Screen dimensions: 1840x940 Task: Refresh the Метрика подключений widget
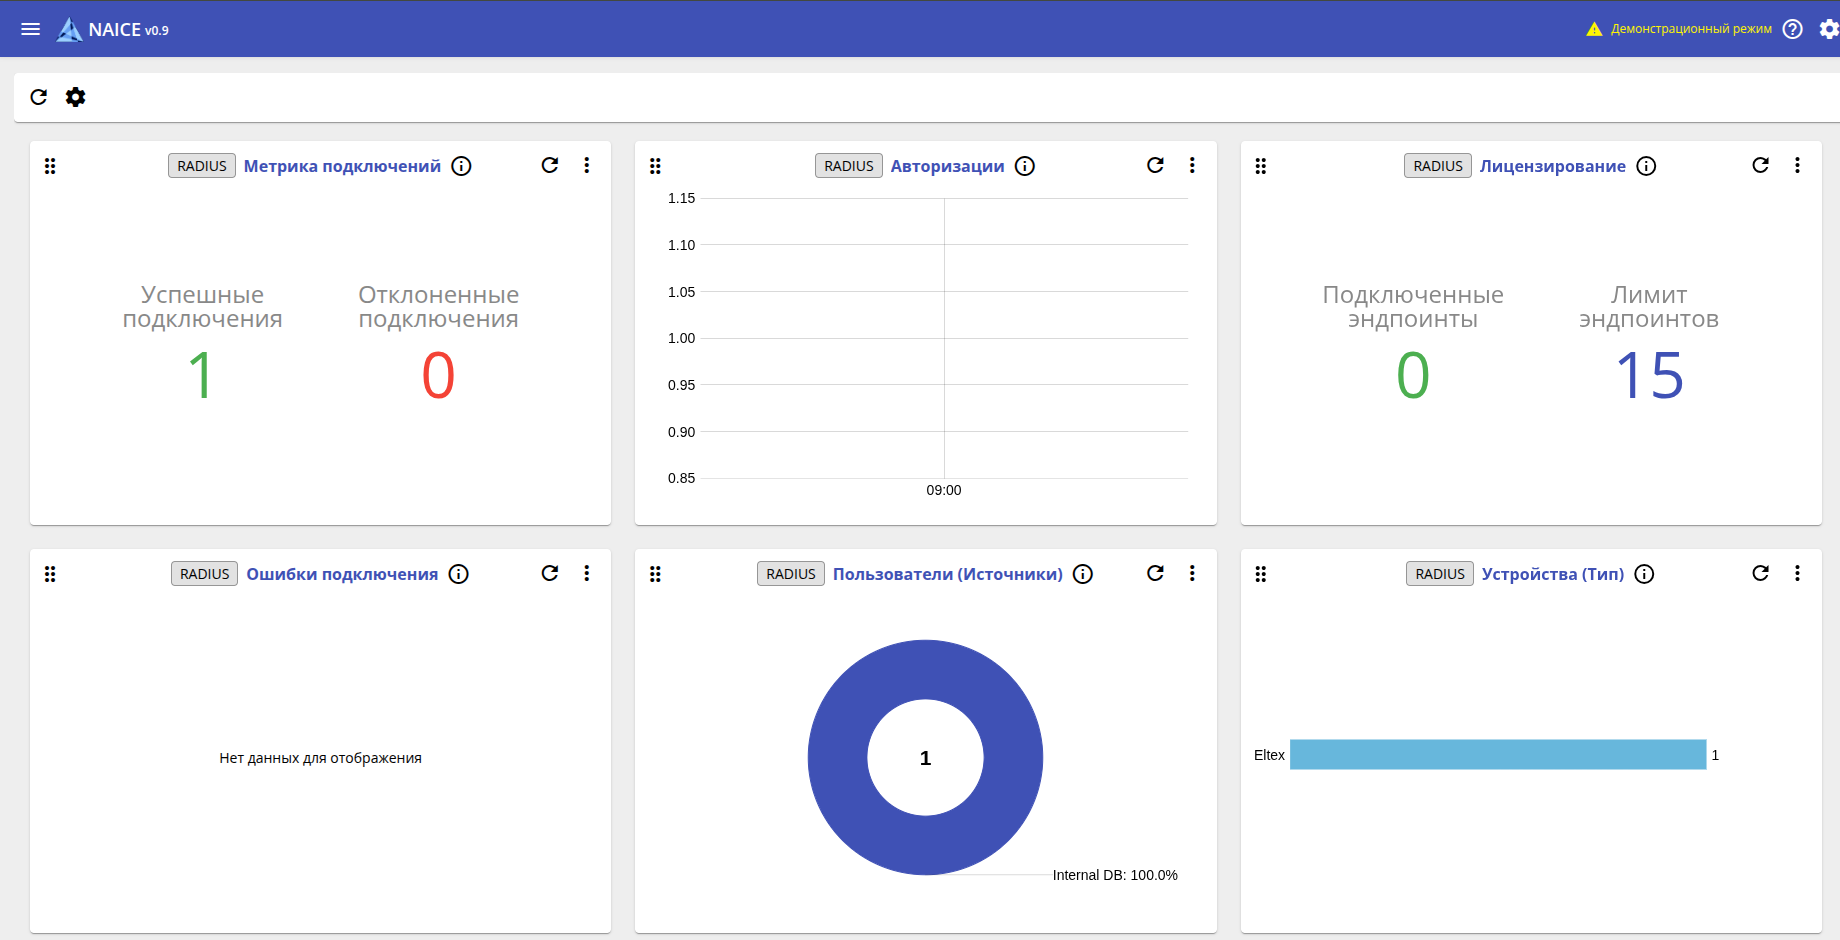point(550,165)
